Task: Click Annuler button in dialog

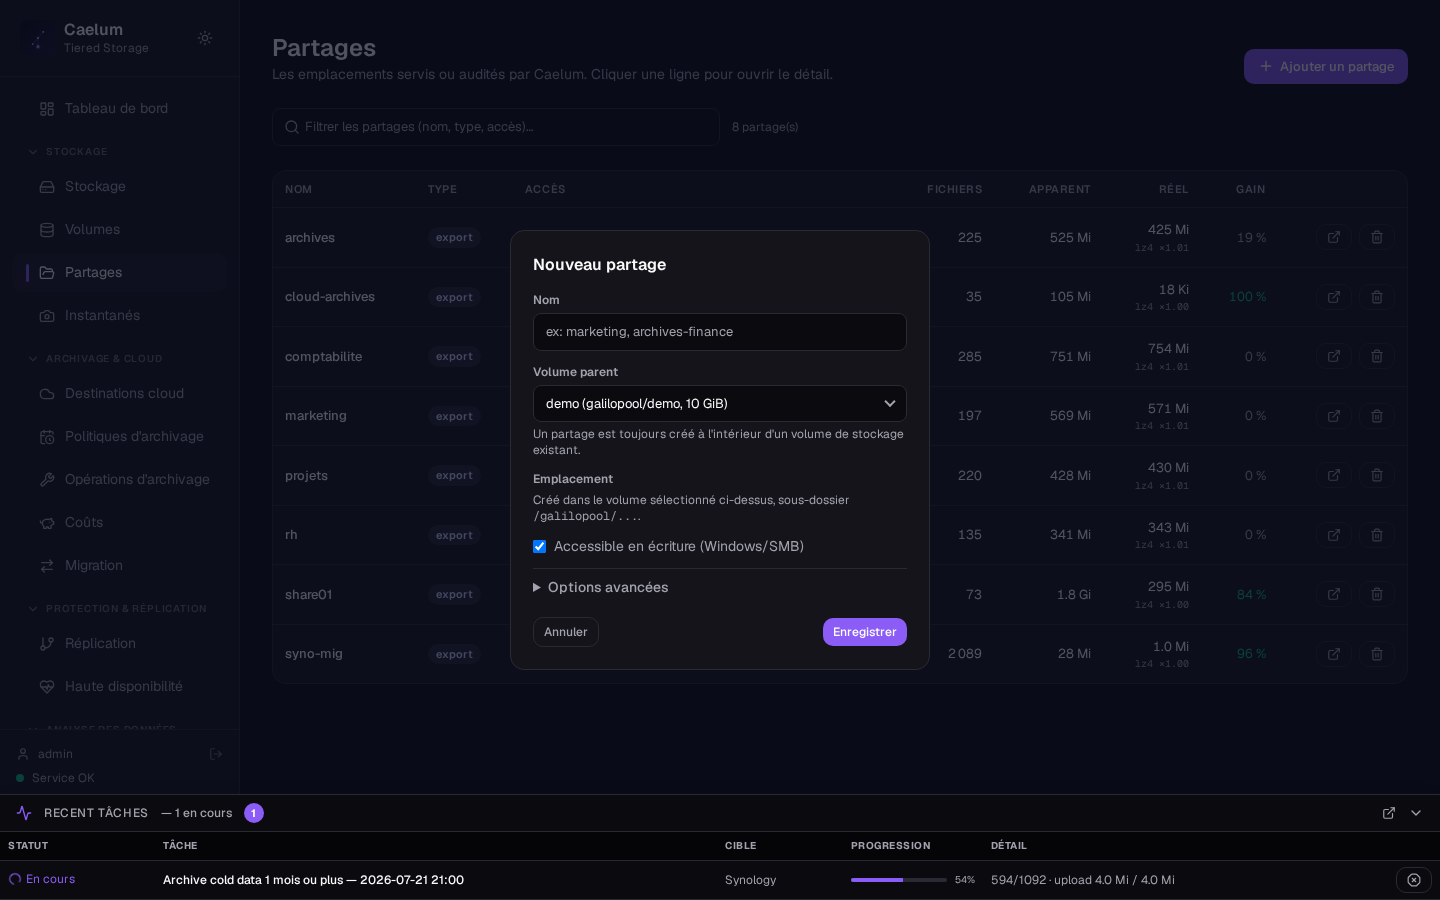Action: pyautogui.click(x=566, y=632)
